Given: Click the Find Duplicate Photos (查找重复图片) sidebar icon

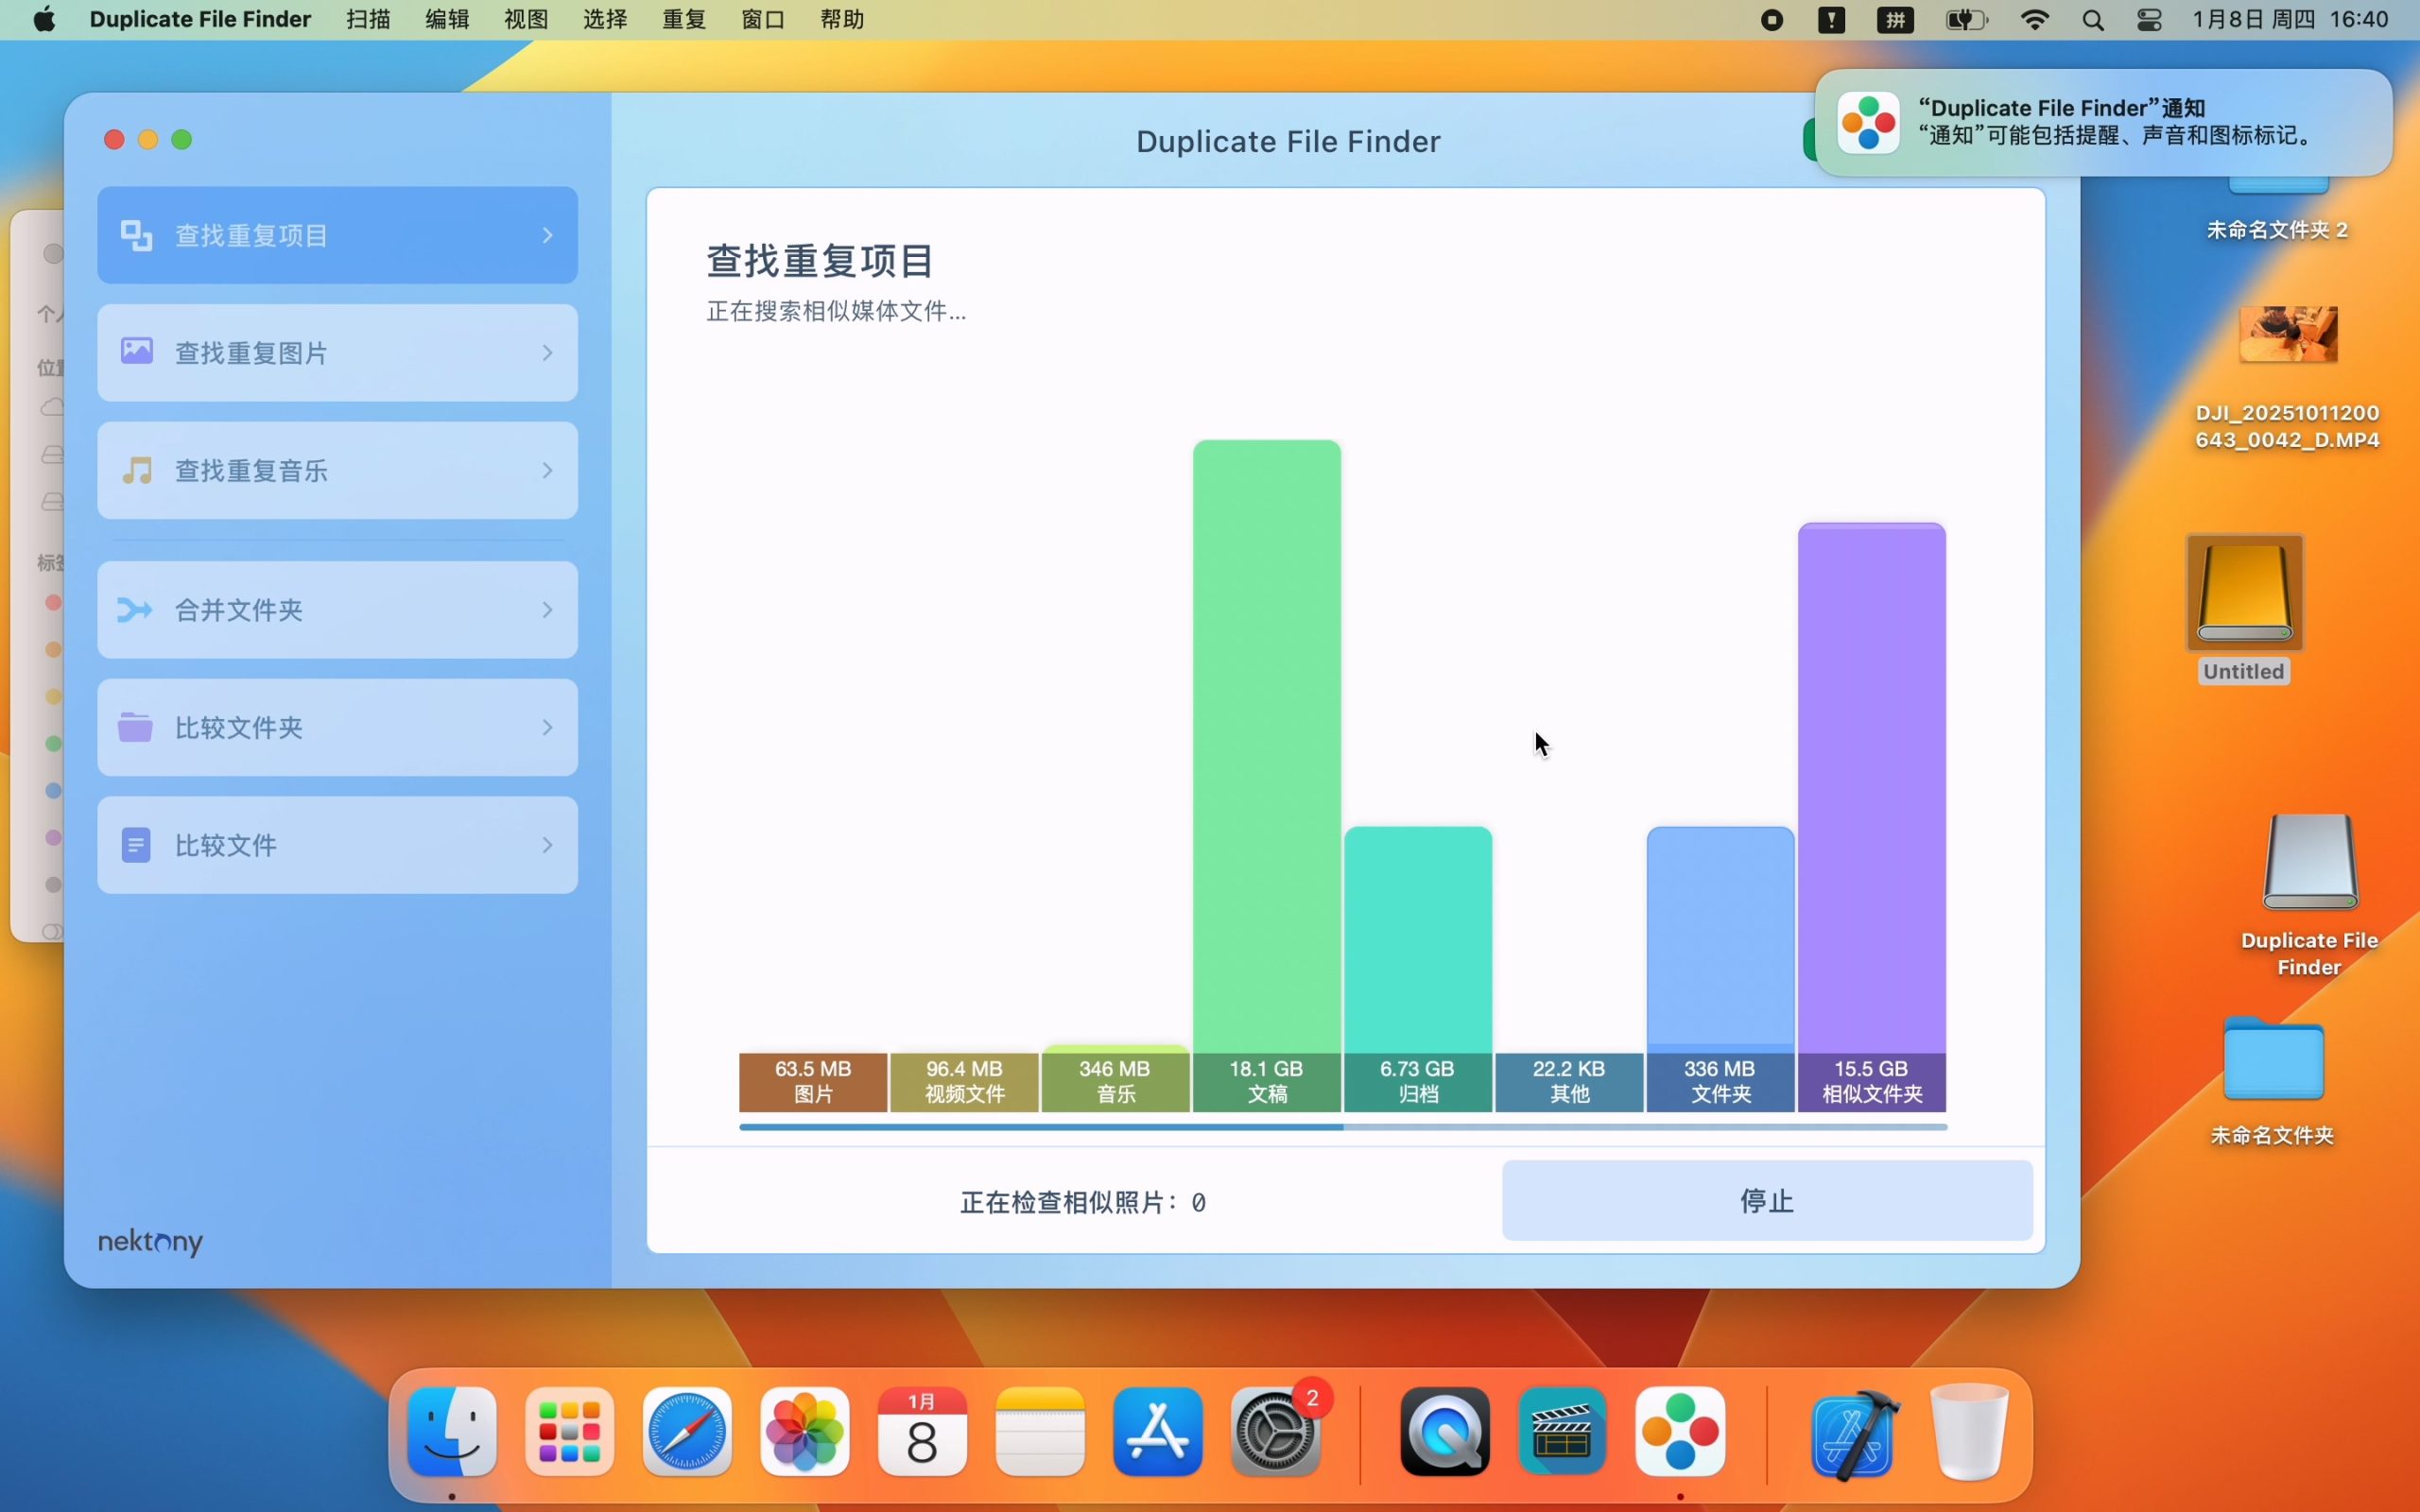Looking at the screenshot, I should point(137,352).
